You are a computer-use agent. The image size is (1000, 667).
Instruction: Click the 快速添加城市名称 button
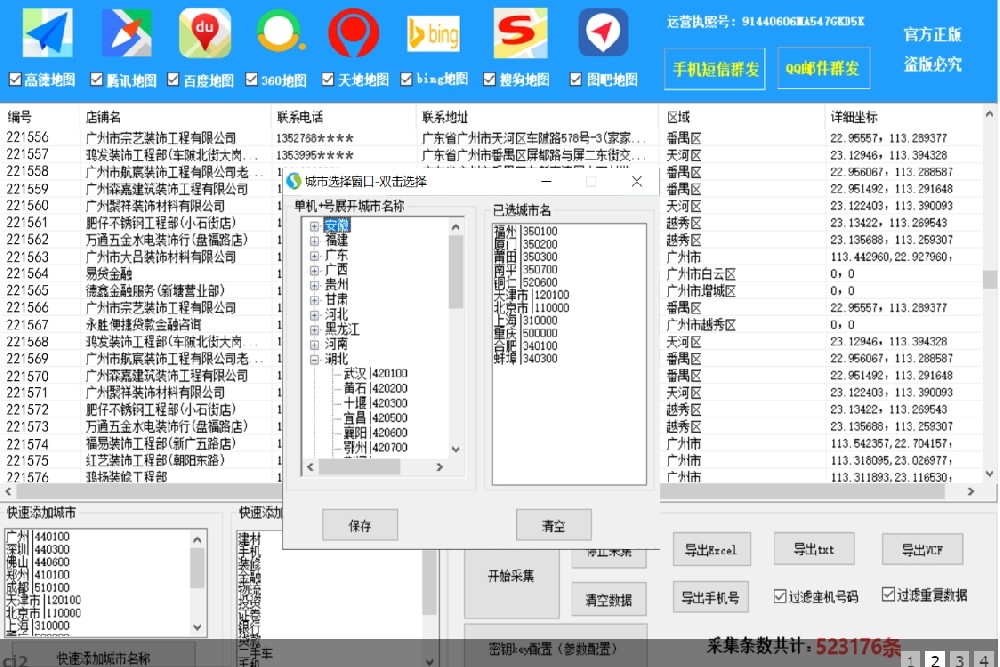click(103, 657)
